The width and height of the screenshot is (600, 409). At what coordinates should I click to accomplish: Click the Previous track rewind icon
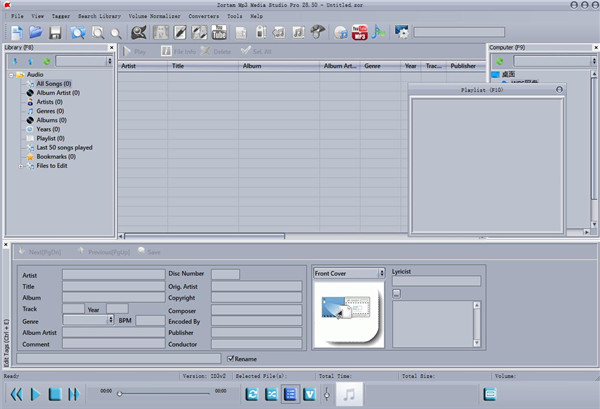click(15, 394)
